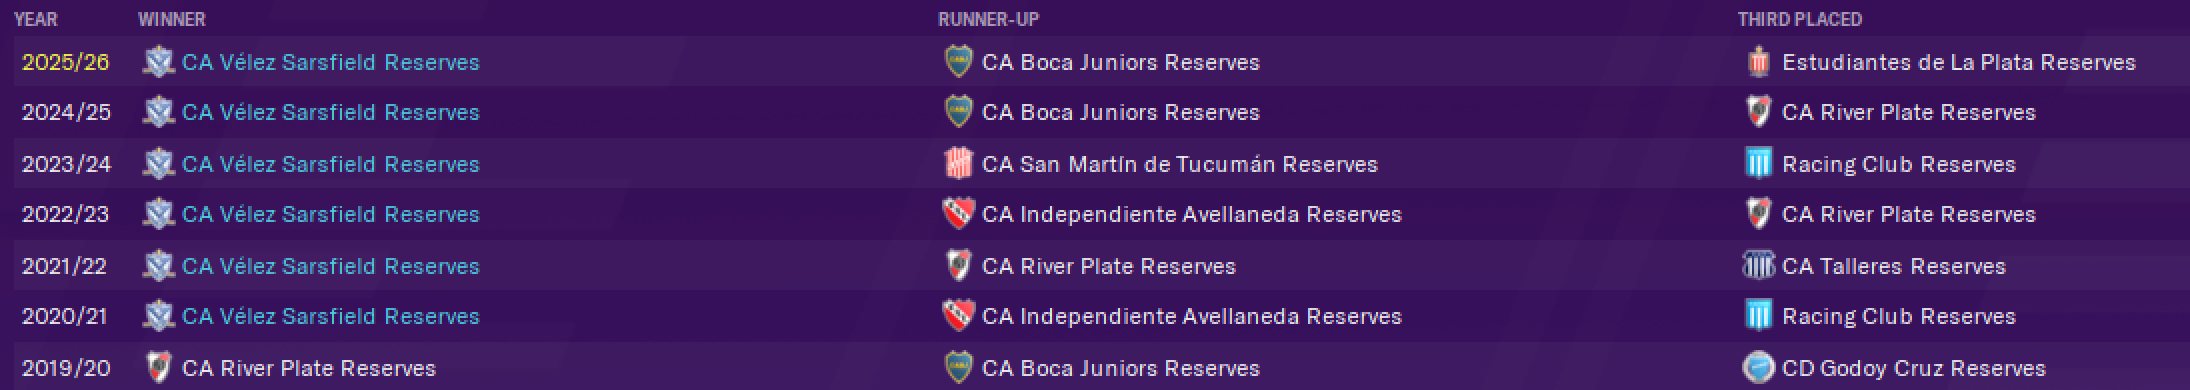2190x390 pixels.
Task: Open CA Independiente Avellaneda Reserves 2020/21 entry
Action: [x=1192, y=316]
